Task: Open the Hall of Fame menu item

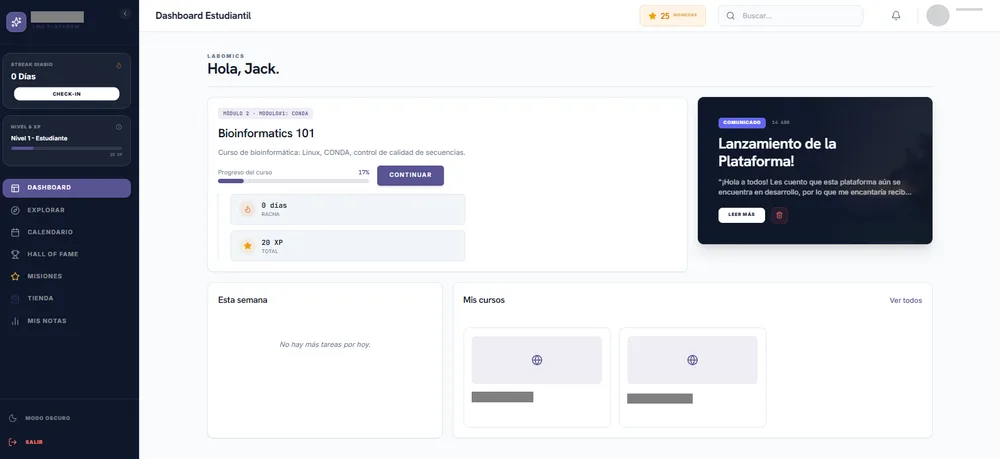Action: 66,254
